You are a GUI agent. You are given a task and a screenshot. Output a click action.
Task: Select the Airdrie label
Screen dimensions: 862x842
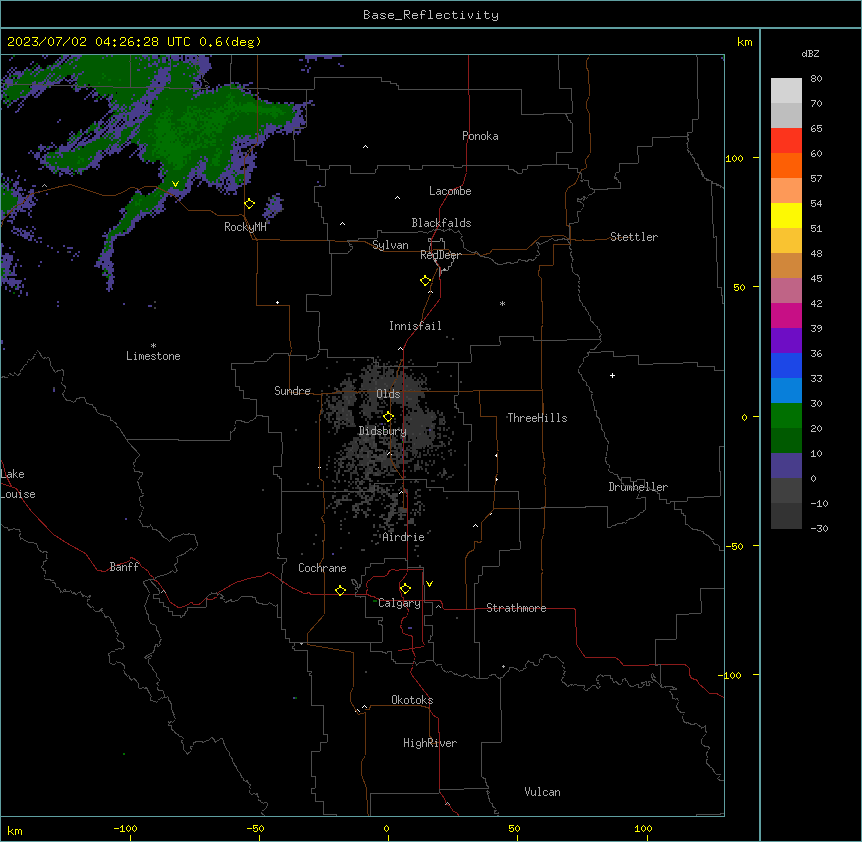[404, 537]
